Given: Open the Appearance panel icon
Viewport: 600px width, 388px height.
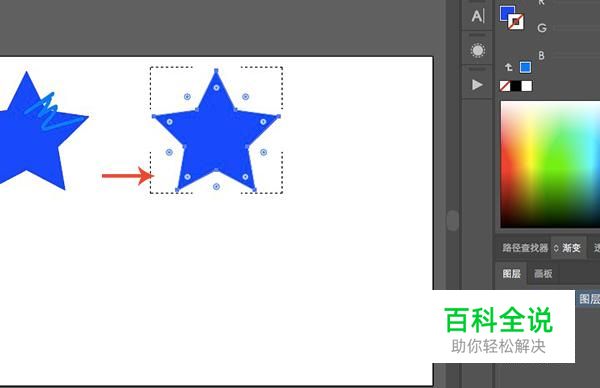Looking at the screenshot, I should click(x=478, y=51).
